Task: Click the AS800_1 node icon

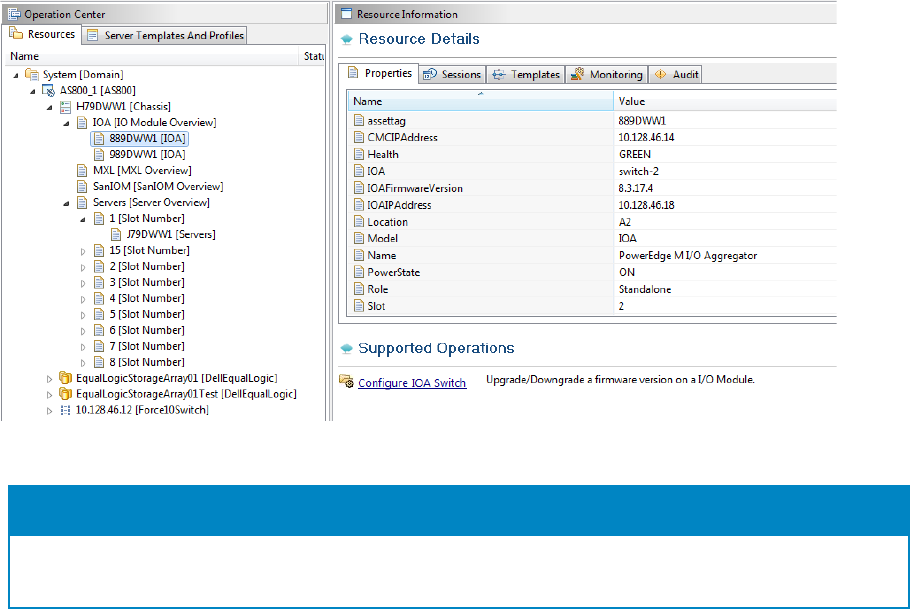Action: [x=49, y=90]
